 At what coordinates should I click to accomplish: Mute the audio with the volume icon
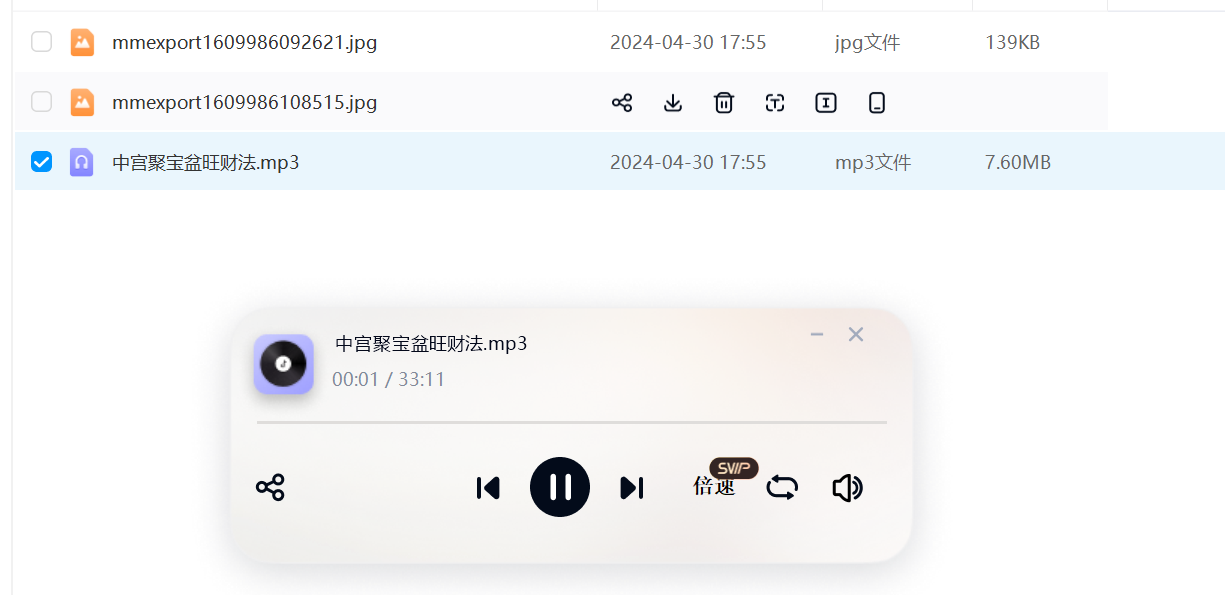click(847, 488)
